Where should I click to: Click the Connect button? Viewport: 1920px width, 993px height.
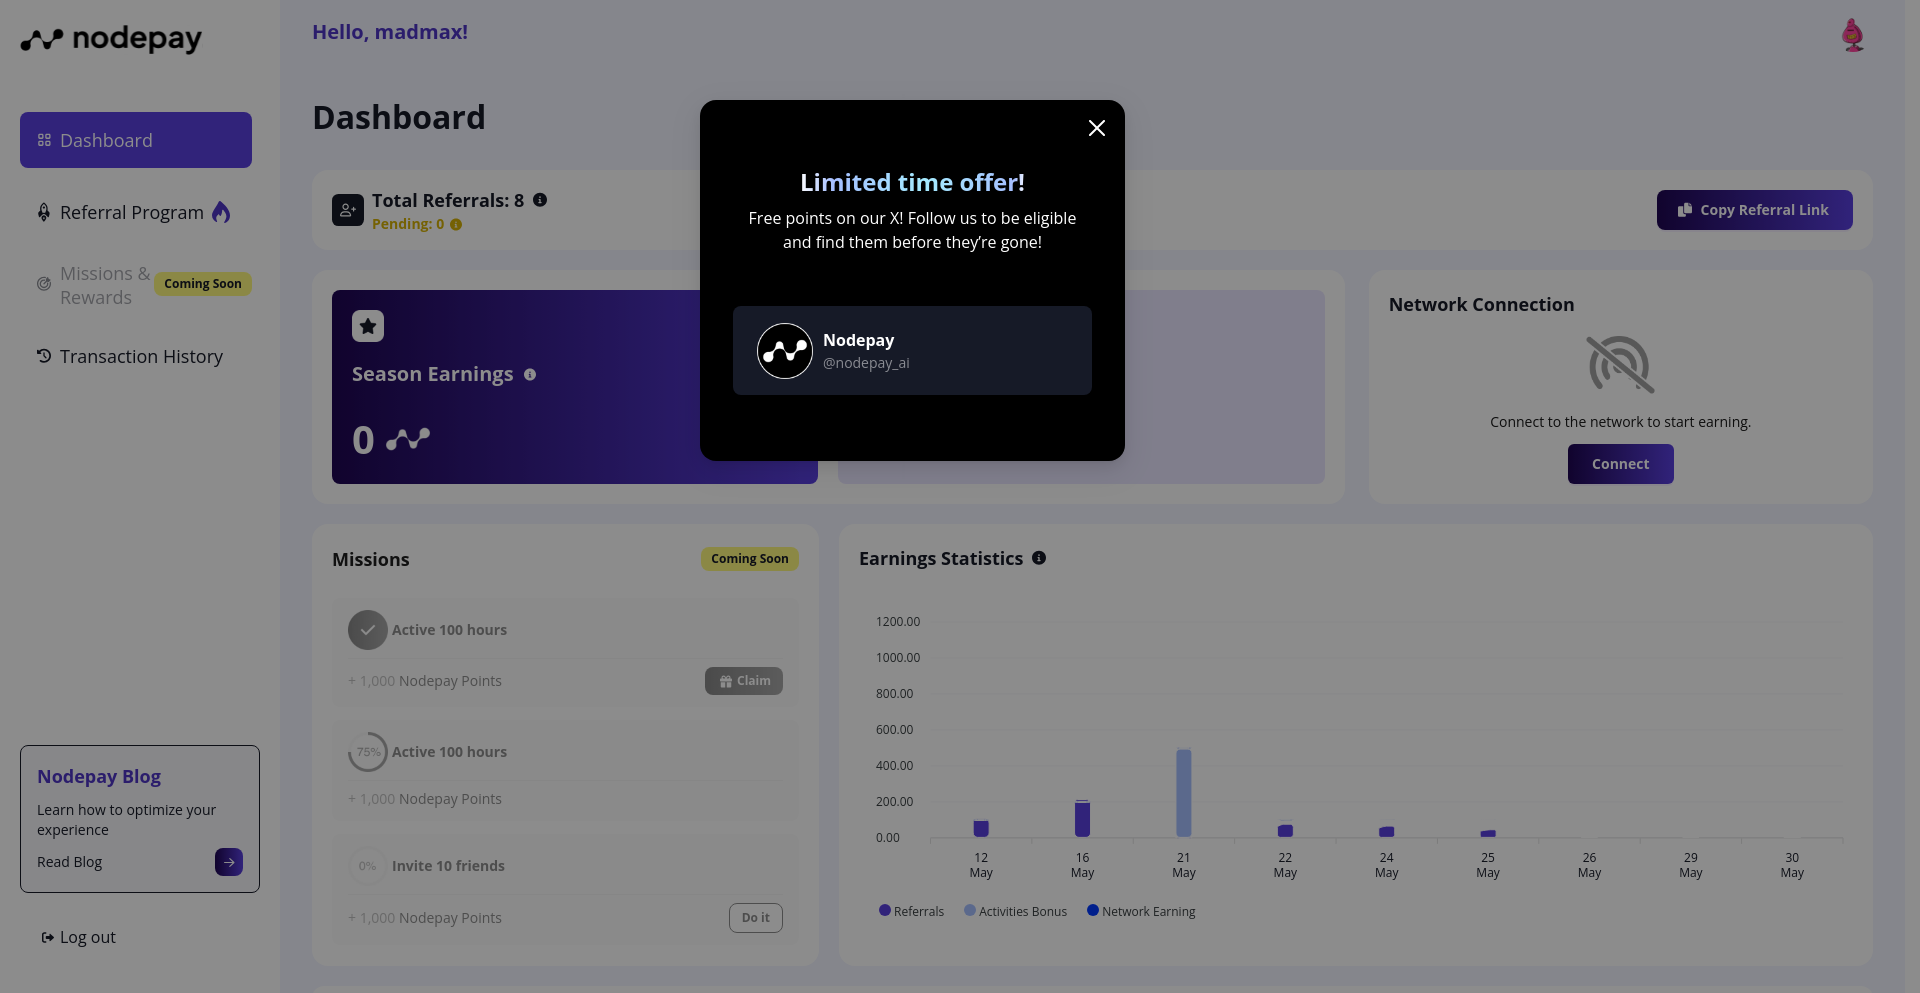pos(1621,464)
